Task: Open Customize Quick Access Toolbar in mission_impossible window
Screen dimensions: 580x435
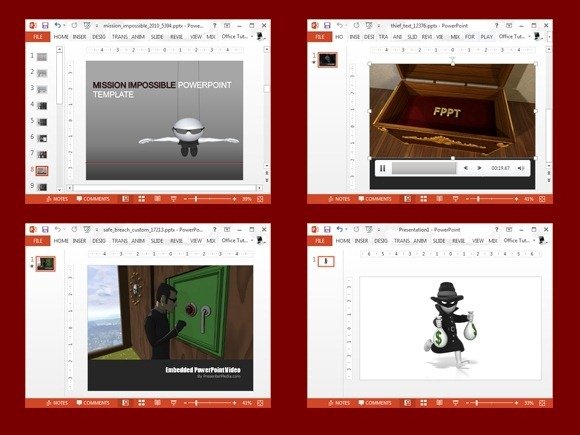Action: pos(97,26)
